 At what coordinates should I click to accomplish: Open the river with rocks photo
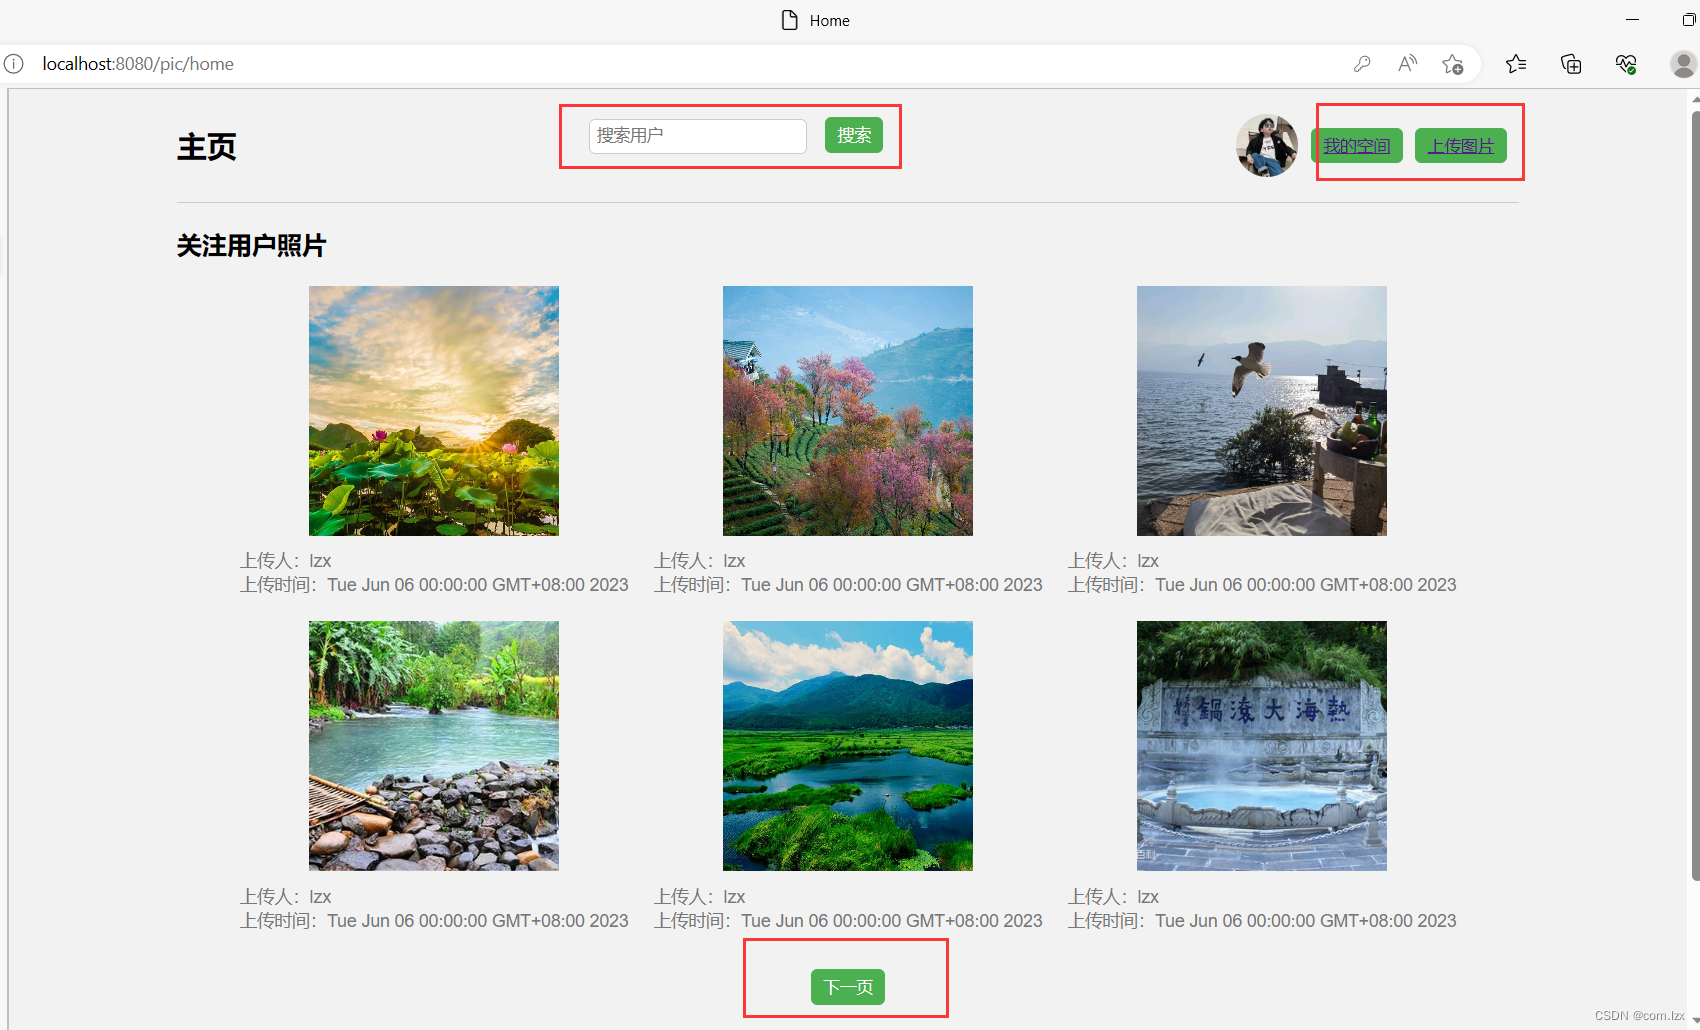tap(434, 746)
